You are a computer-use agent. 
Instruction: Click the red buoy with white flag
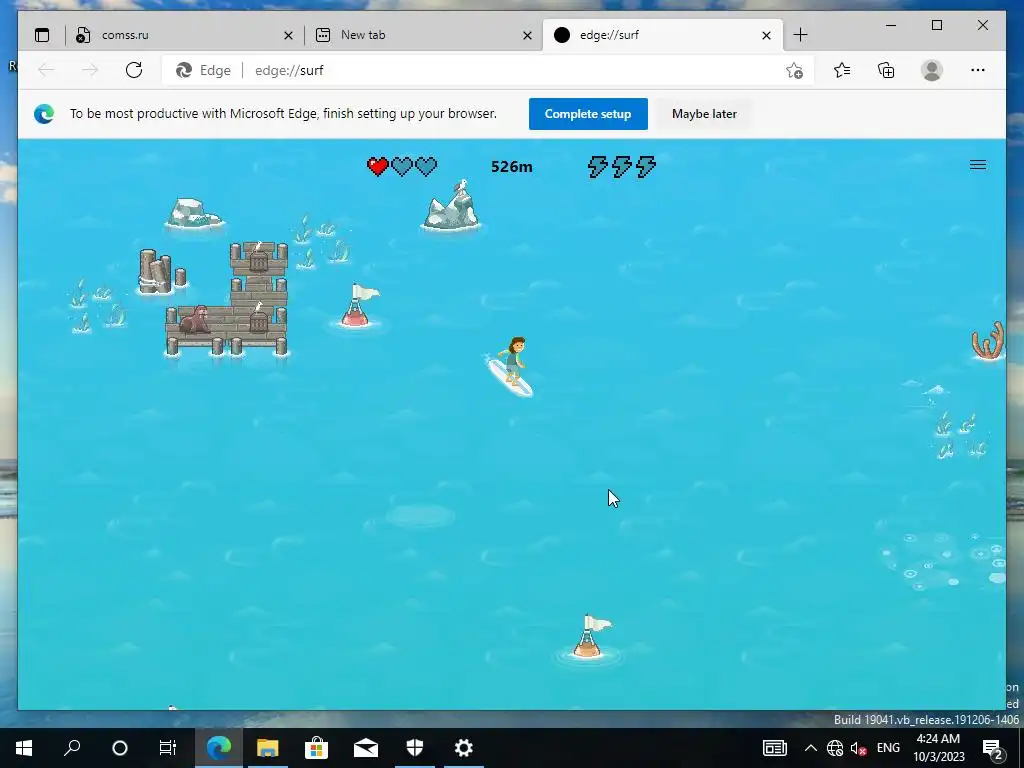359,305
